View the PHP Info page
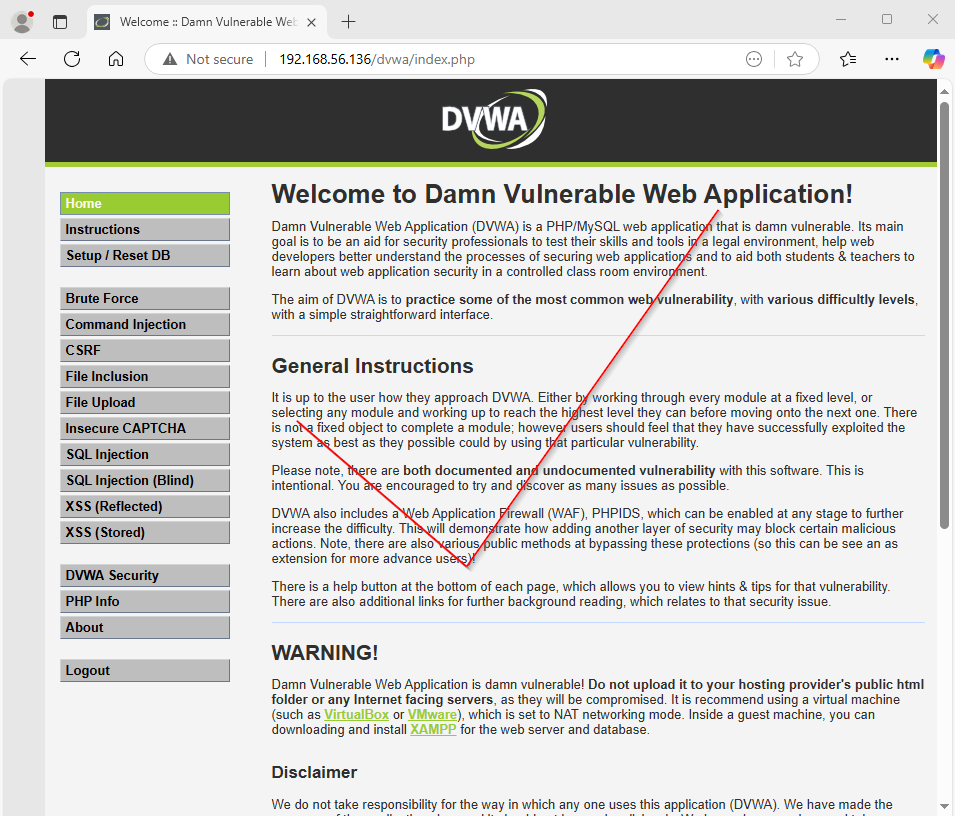 tap(145, 602)
